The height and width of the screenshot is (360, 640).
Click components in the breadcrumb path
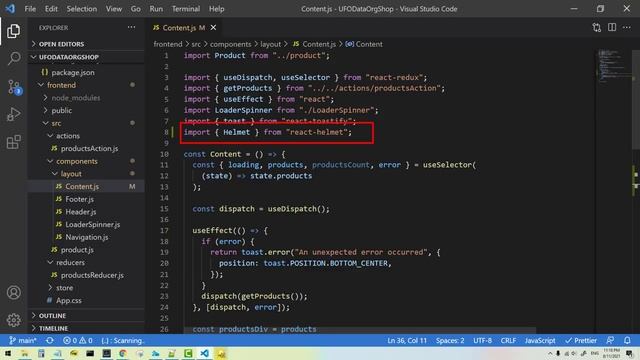(231, 44)
